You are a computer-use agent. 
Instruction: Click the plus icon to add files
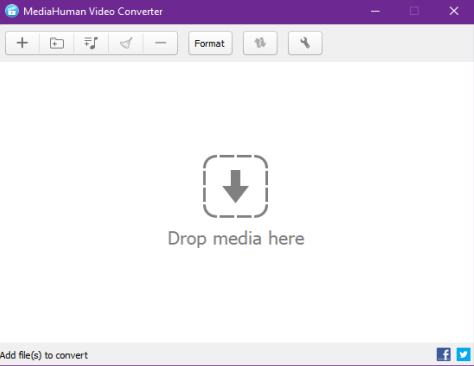tap(22, 43)
